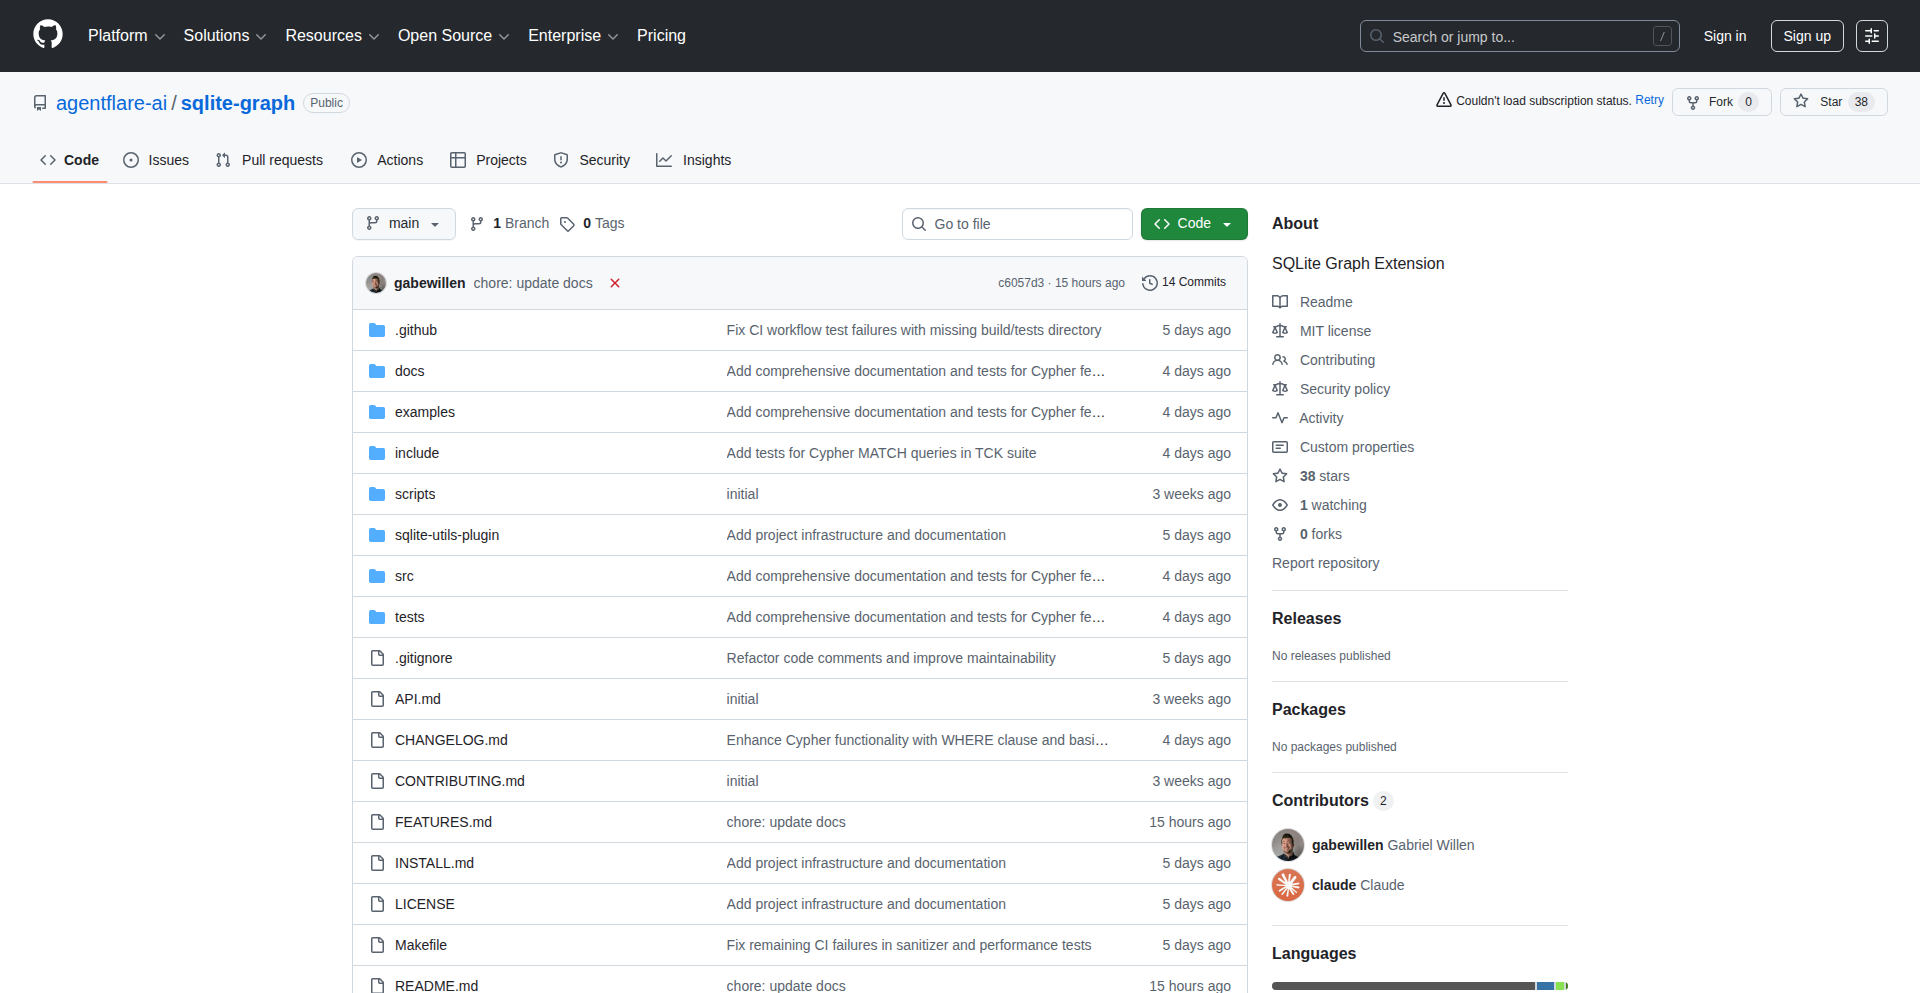The image size is (1920, 993).
Task: Click the star icon beside 38 stars
Action: click(1280, 476)
